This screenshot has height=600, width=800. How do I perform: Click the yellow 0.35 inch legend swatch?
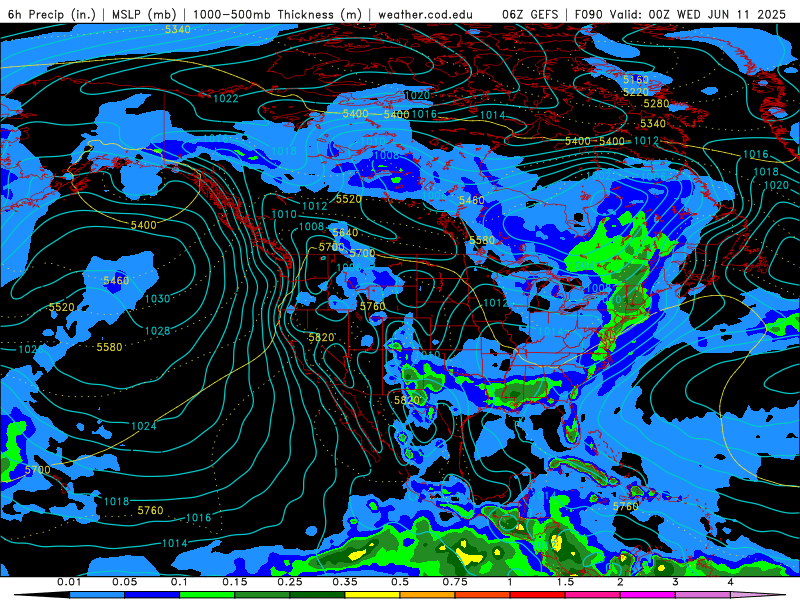[372, 595]
